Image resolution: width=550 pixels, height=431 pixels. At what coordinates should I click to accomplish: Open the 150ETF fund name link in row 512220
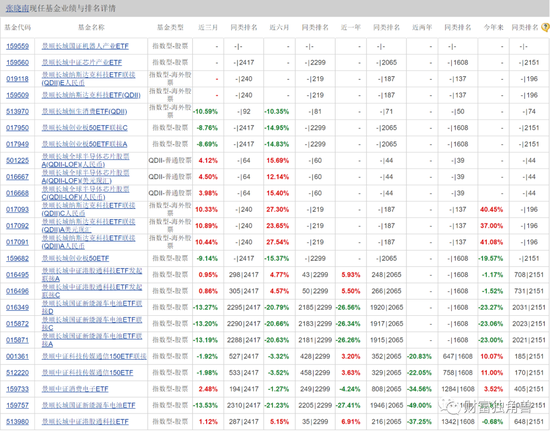[x=87, y=372]
